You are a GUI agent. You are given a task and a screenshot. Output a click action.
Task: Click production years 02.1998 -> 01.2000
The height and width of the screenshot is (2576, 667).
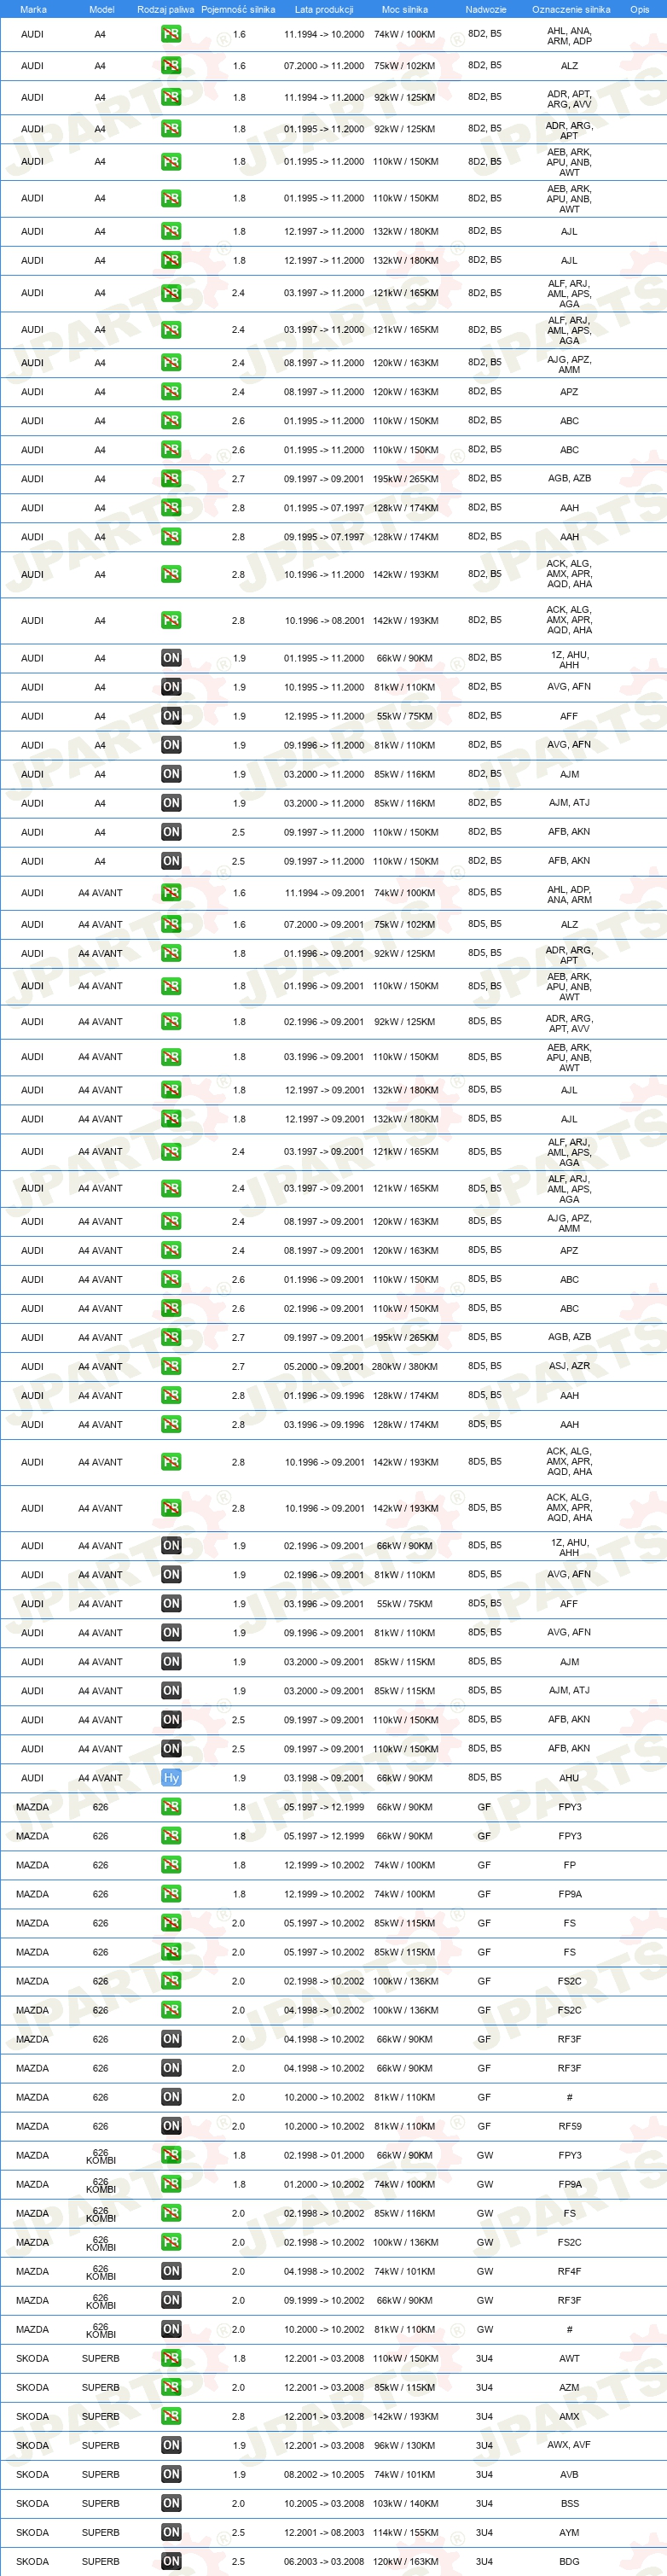coord(324,2155)
